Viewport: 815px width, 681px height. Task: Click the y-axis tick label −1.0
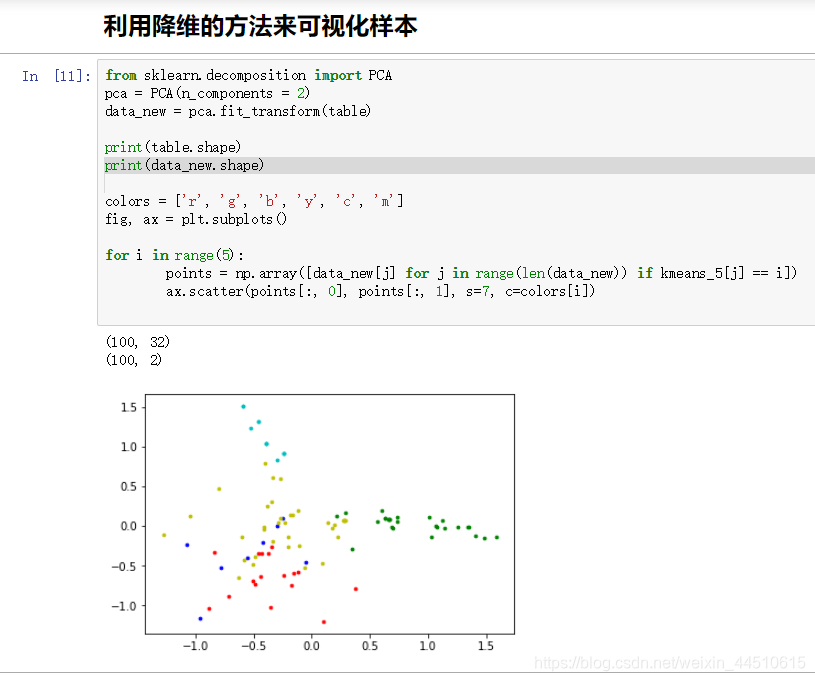click(x=124, y=606)
